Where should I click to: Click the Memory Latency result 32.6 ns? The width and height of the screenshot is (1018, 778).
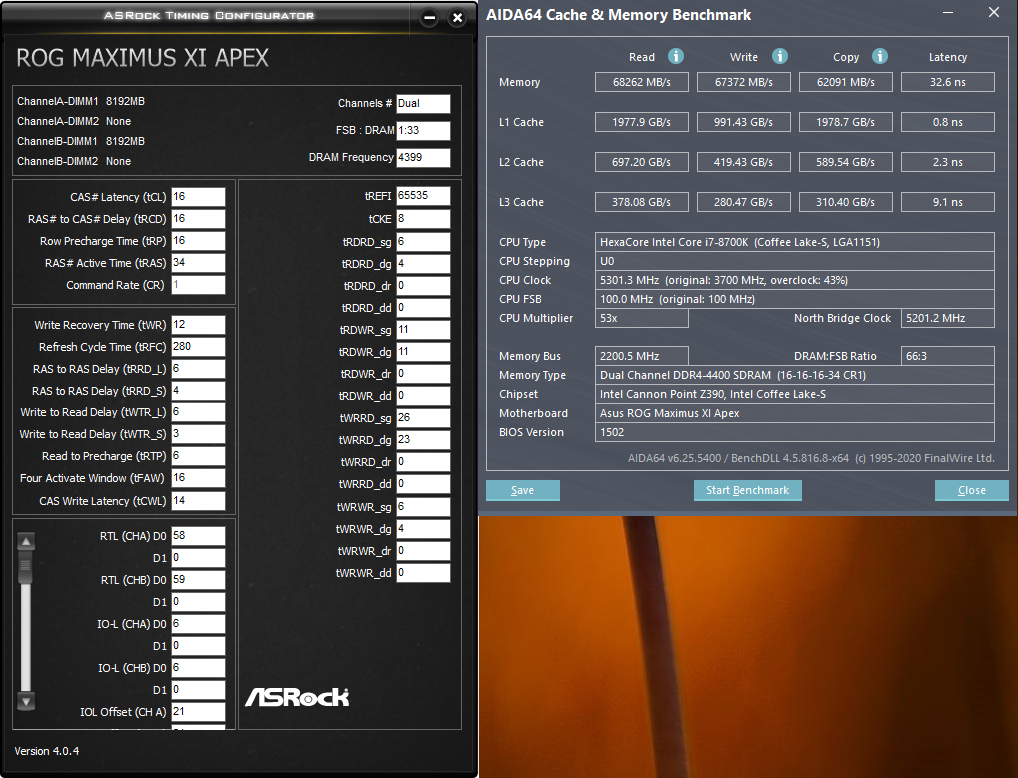(x=947, y=82)
